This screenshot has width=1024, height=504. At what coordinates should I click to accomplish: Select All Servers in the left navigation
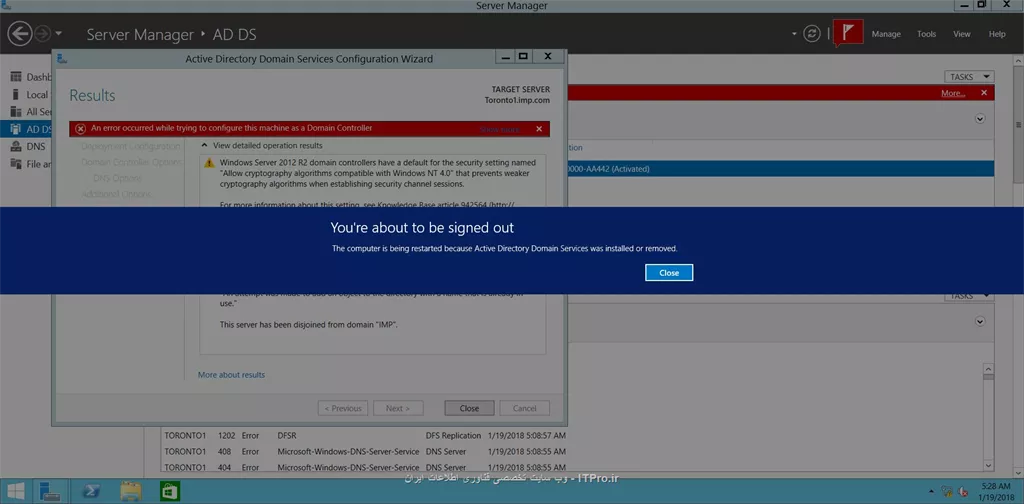point(39,112)
